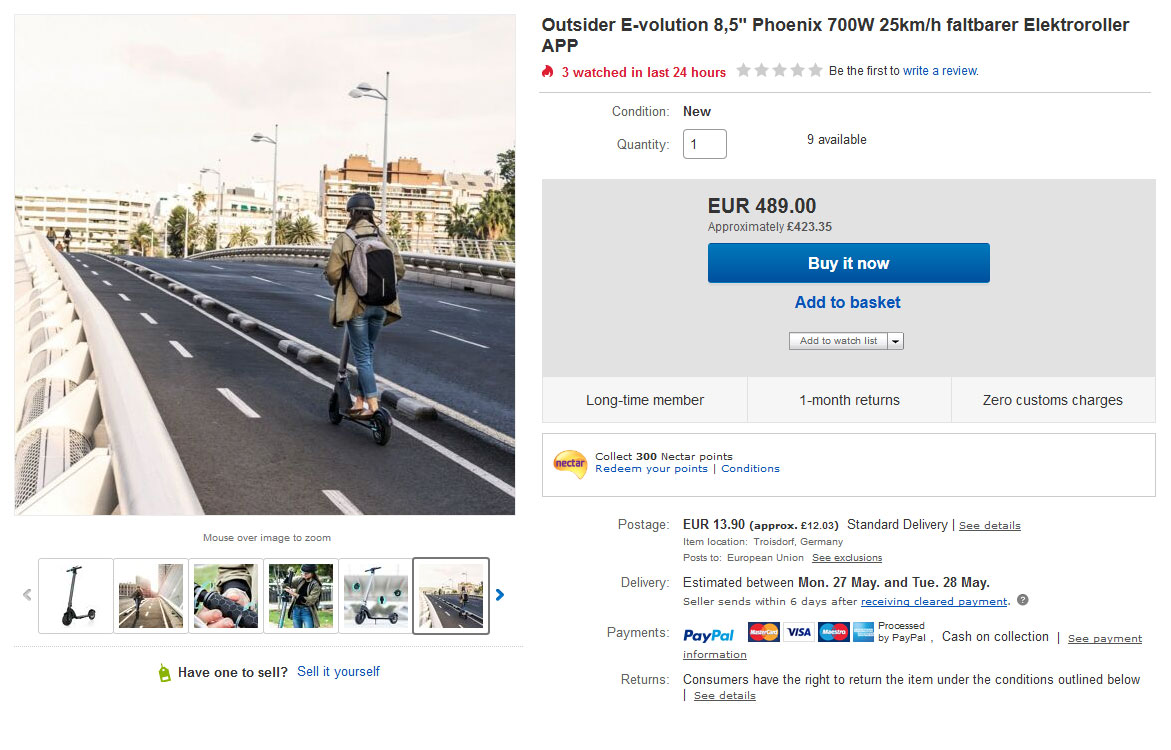
Task: Click the PayPal logo
Action: pyautogui.click(x=708, y=635)
